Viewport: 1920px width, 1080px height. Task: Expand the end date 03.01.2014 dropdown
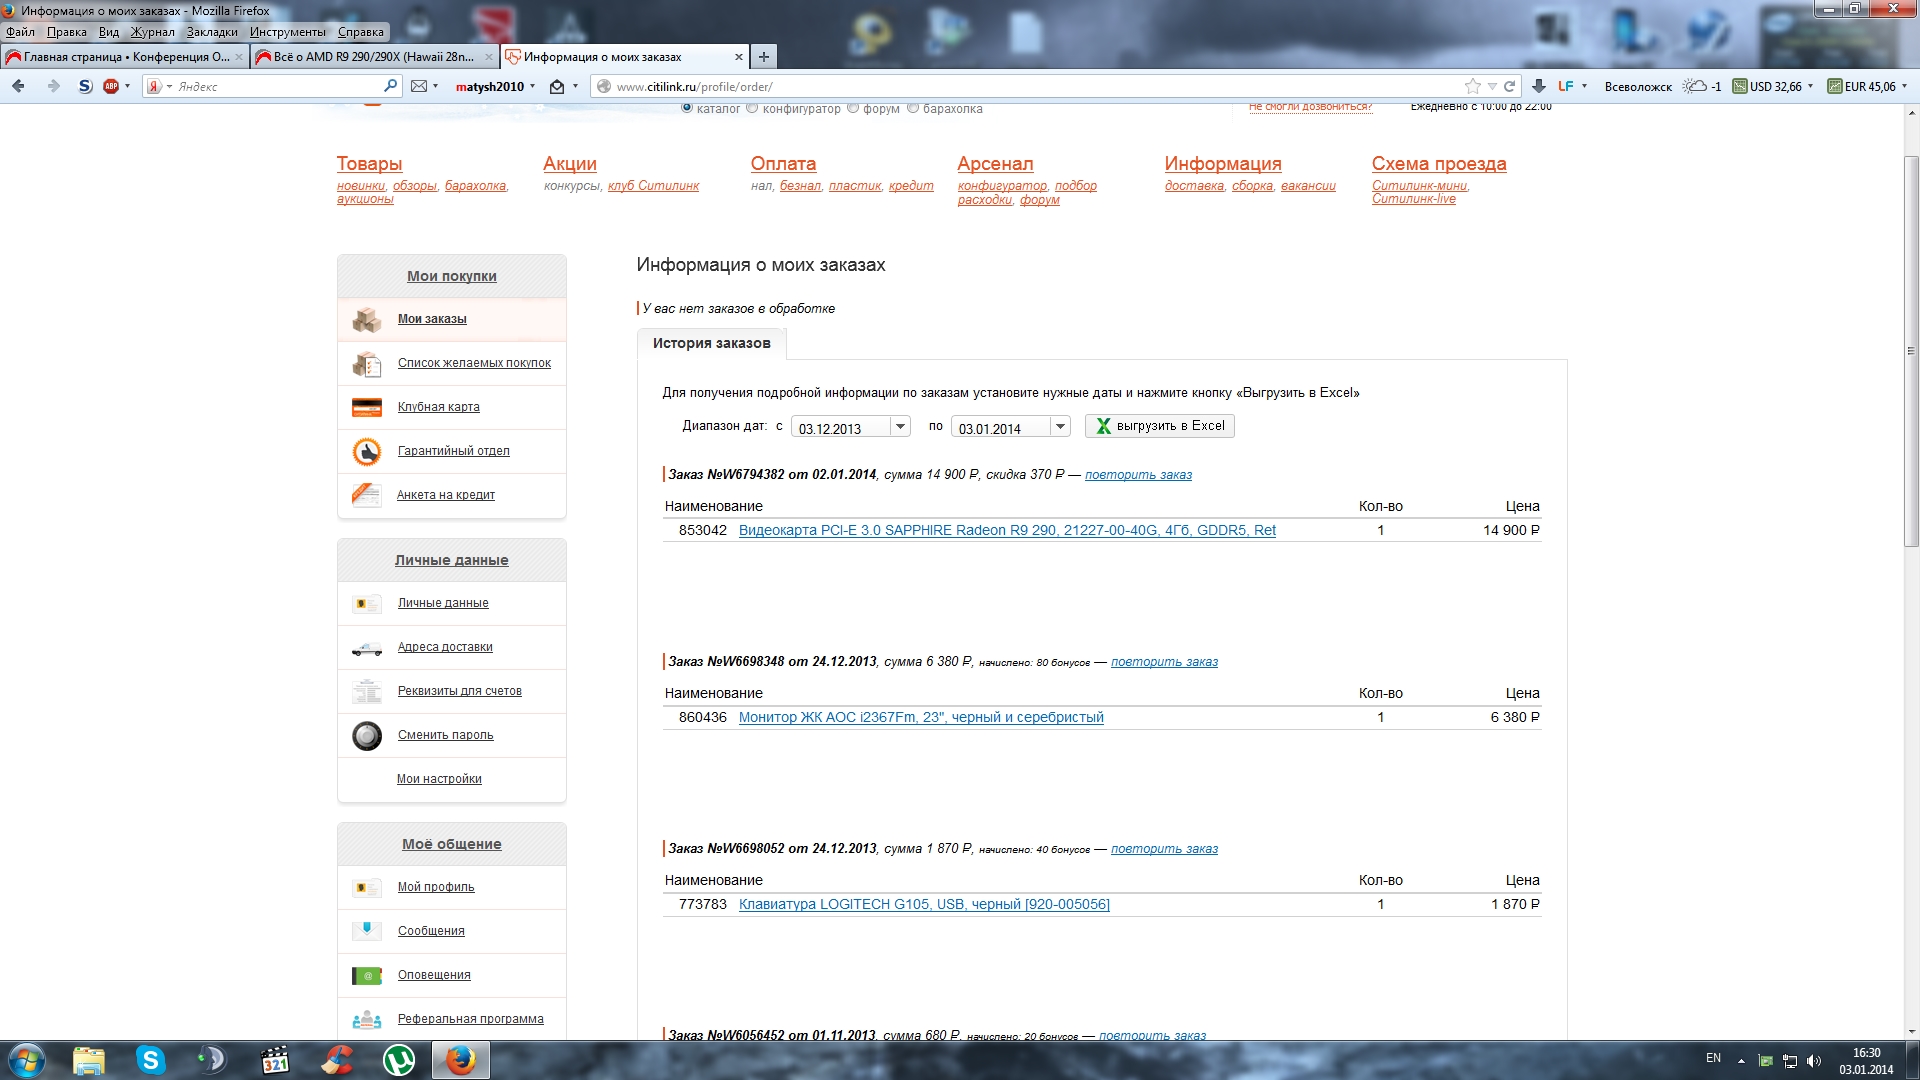[x=1060, y=427]
